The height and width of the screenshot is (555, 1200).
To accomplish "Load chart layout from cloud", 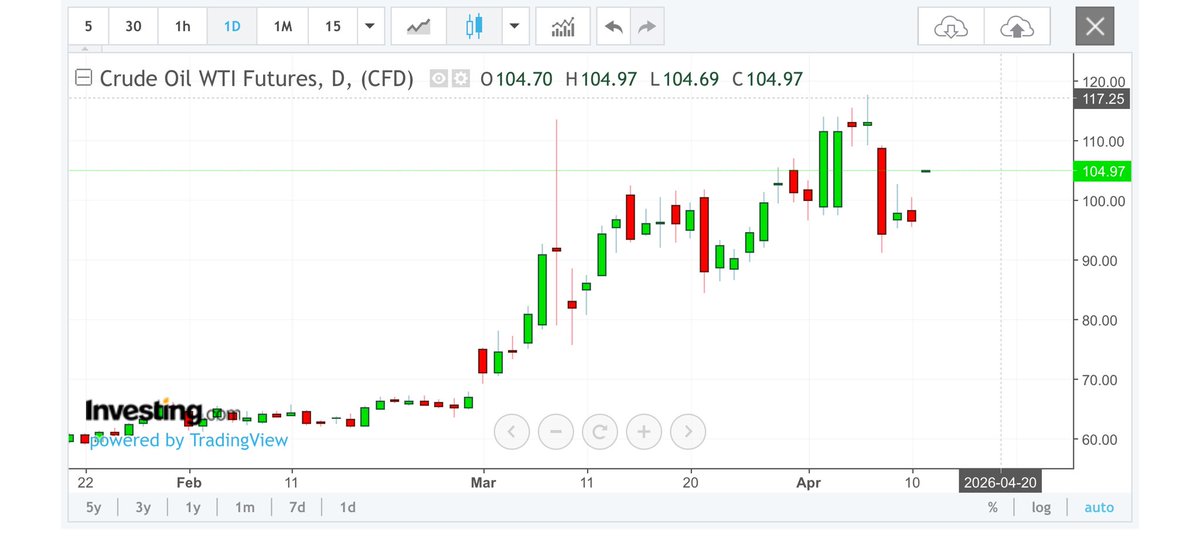I will click(x=950, y=27).
